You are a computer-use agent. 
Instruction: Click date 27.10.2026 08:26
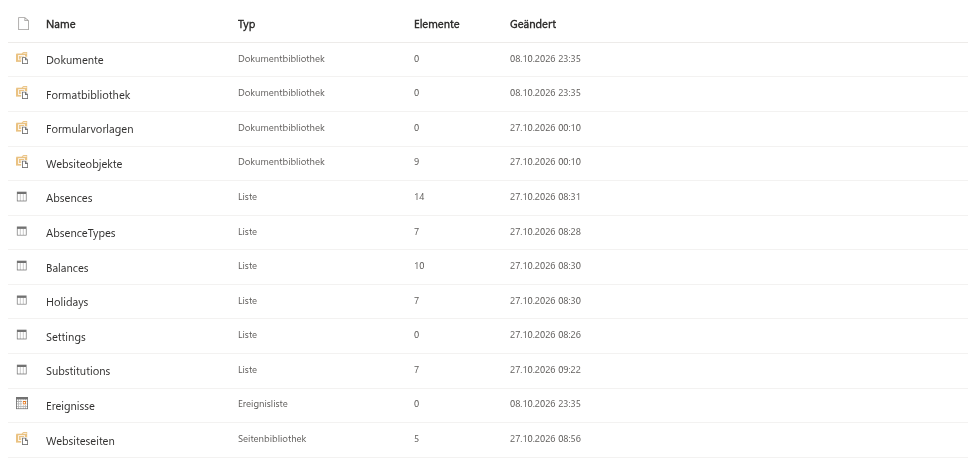pos(545,335)
